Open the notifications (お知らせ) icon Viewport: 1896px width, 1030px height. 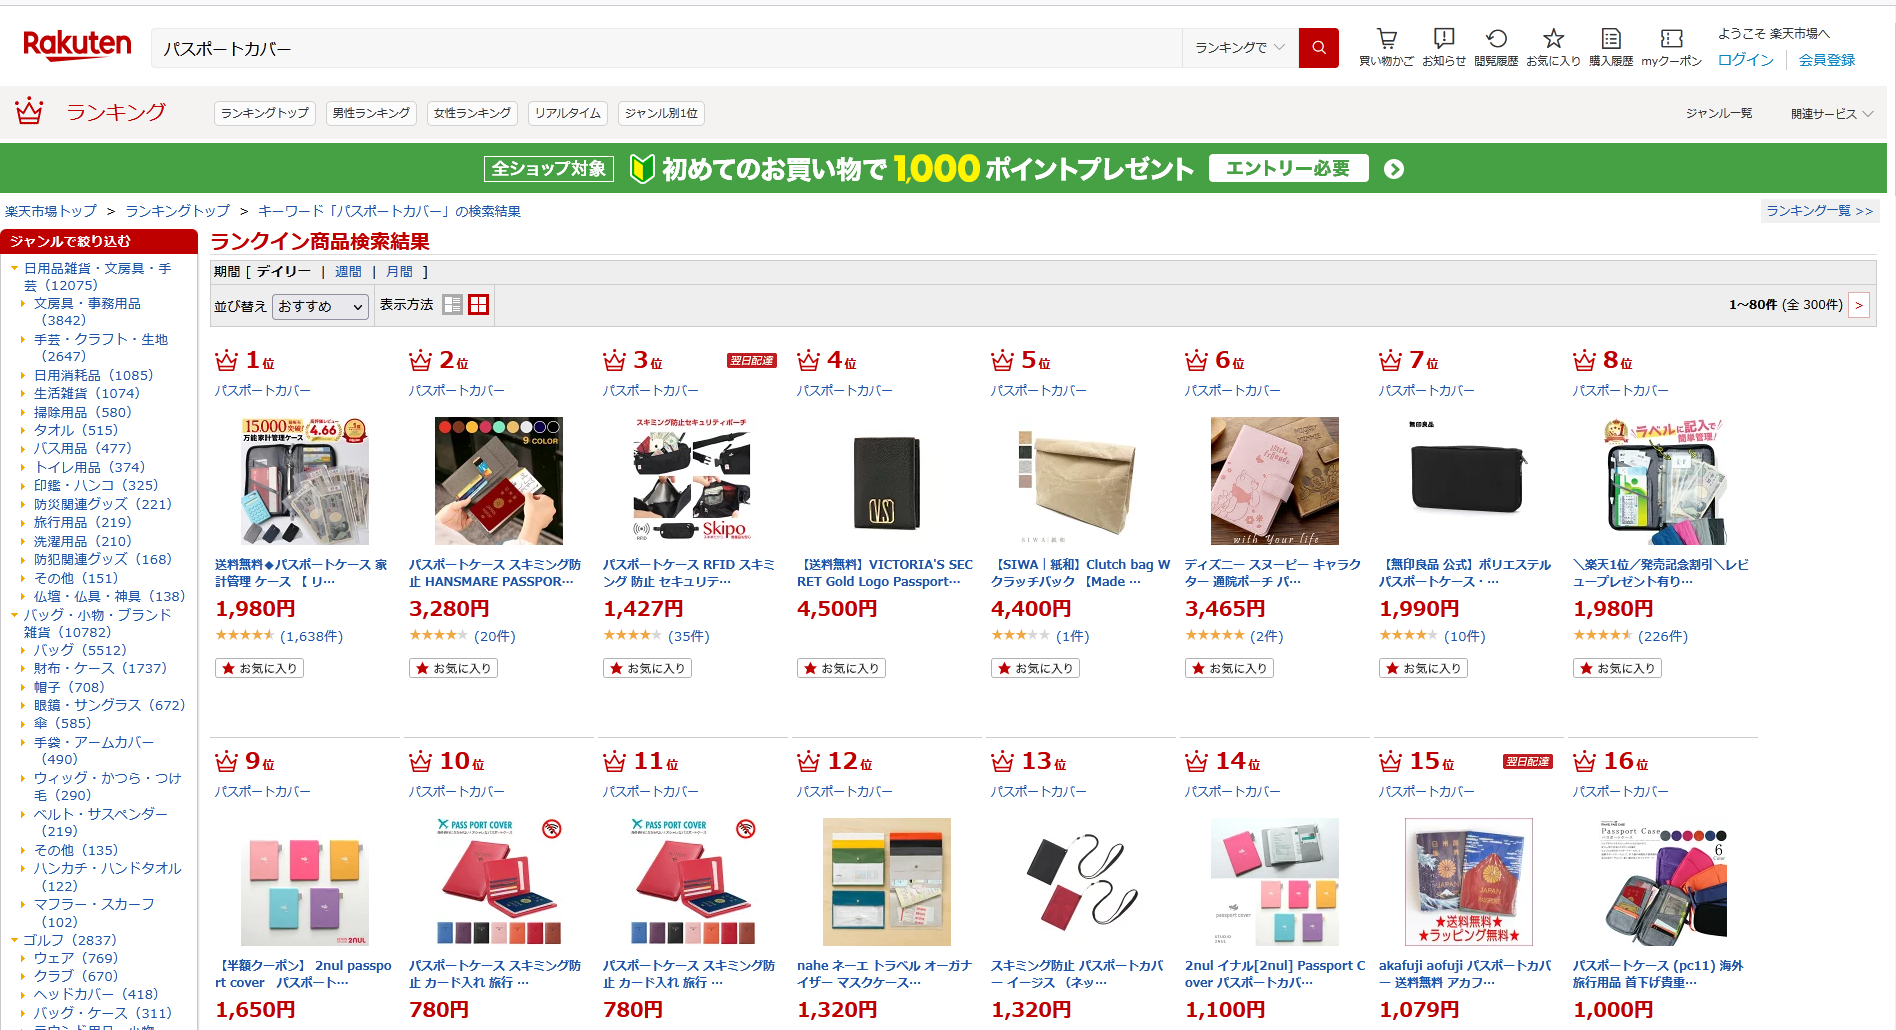pos(1444,46)
